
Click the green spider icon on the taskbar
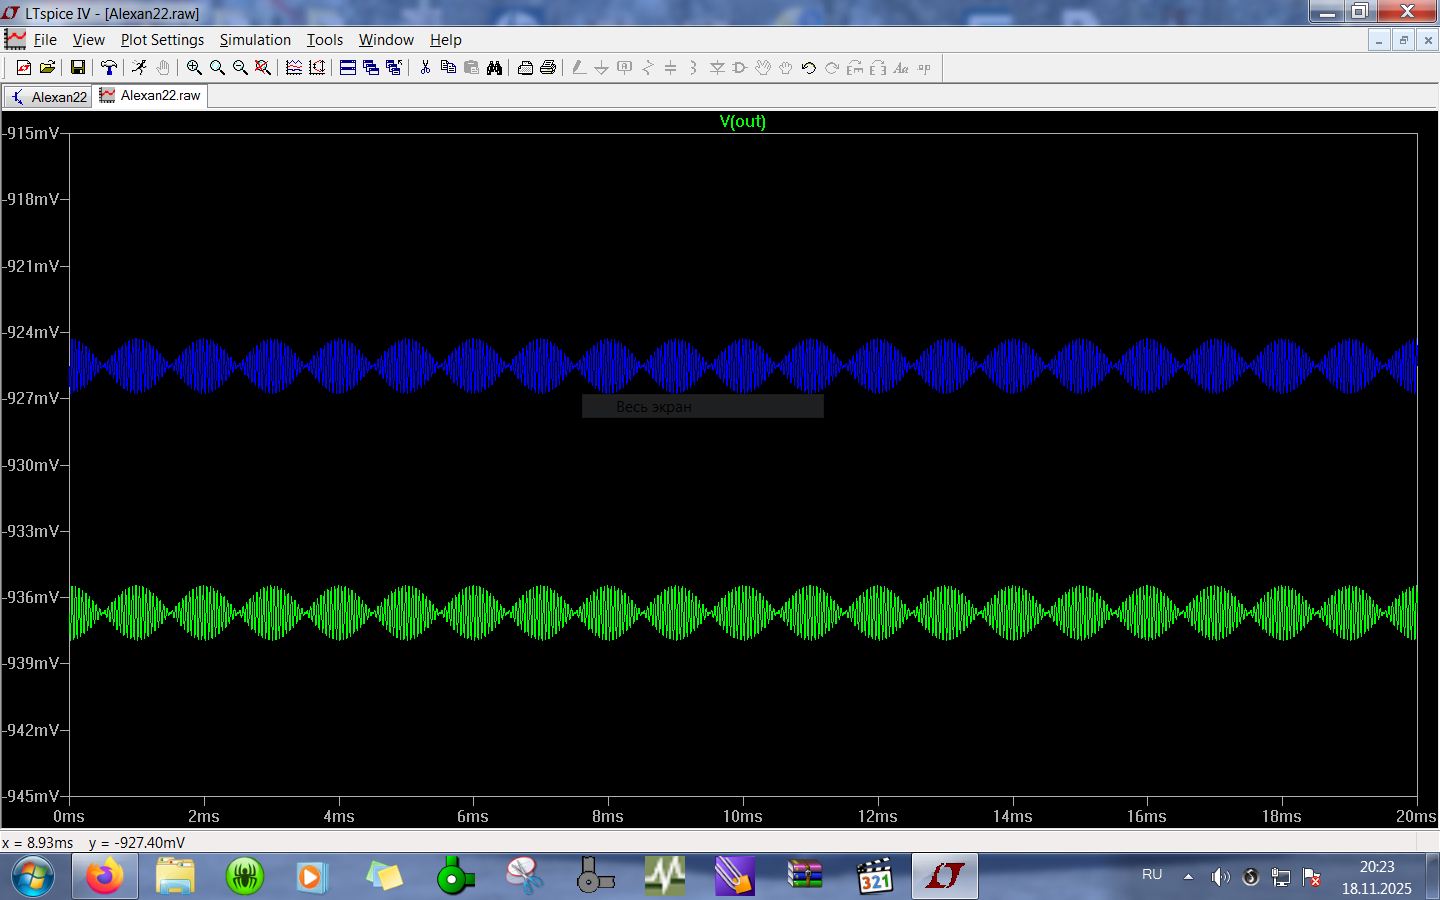click(x=245, y=877)
